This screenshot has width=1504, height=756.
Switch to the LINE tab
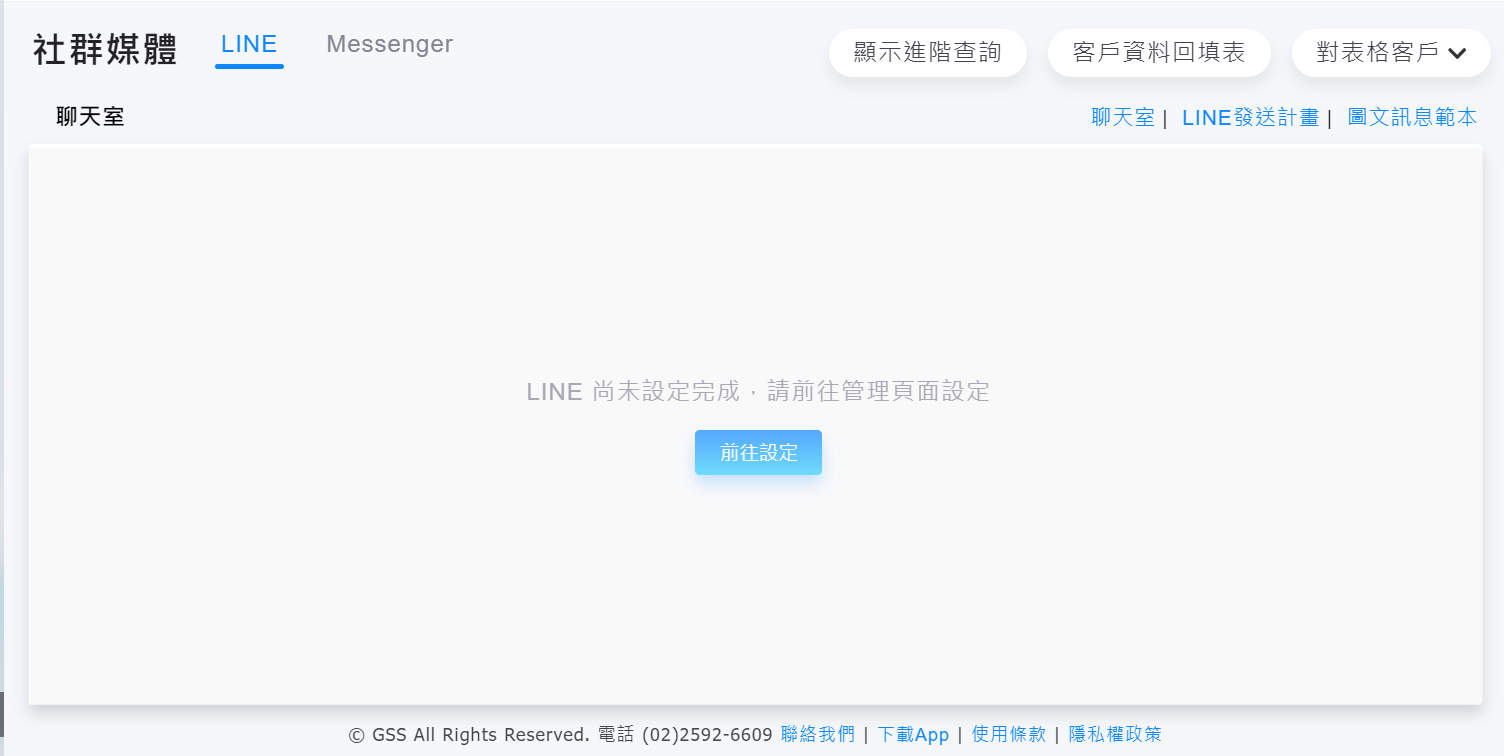(x=249, y=45)
